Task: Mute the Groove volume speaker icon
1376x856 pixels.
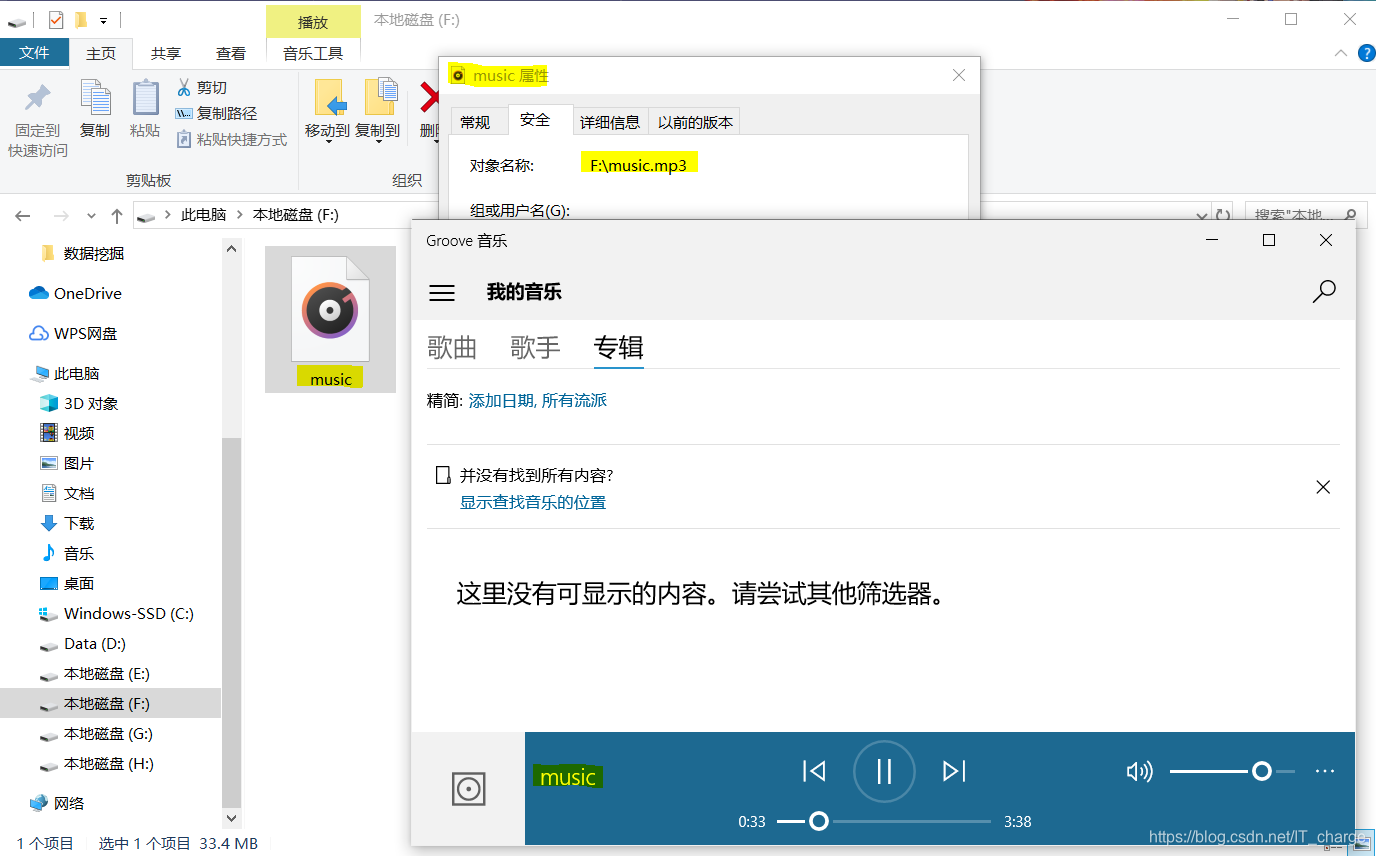Action: click(x=1139, y=771)
